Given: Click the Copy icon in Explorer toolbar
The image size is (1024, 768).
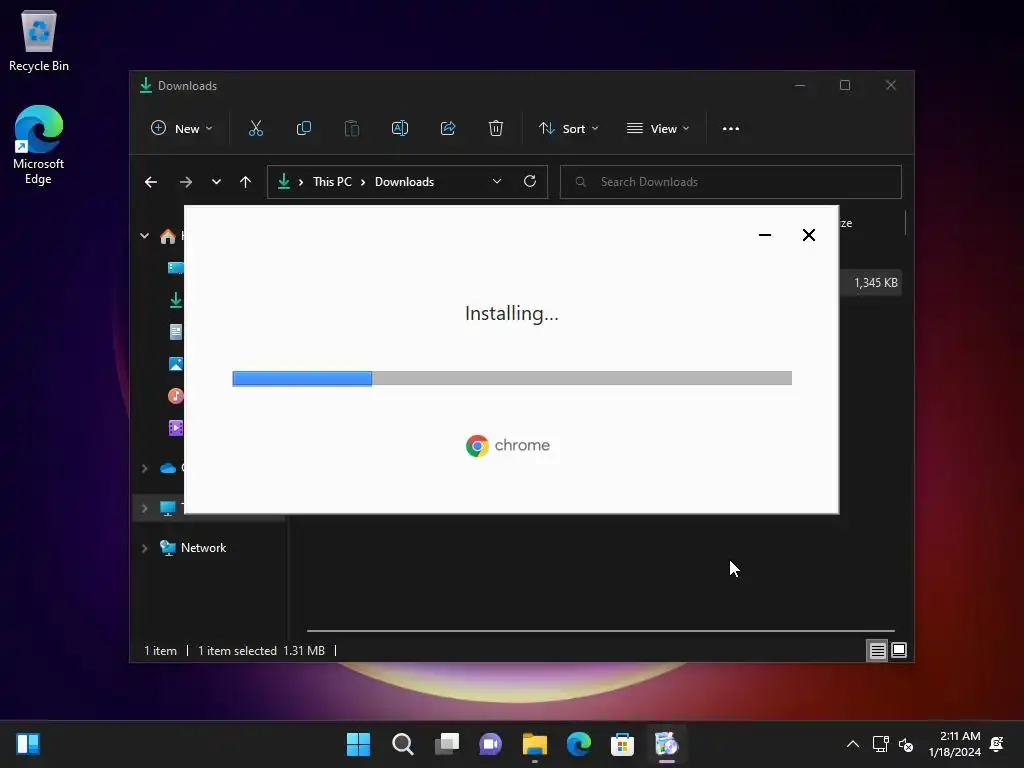Looking at the screenshot, I should [x=304, y=129].
